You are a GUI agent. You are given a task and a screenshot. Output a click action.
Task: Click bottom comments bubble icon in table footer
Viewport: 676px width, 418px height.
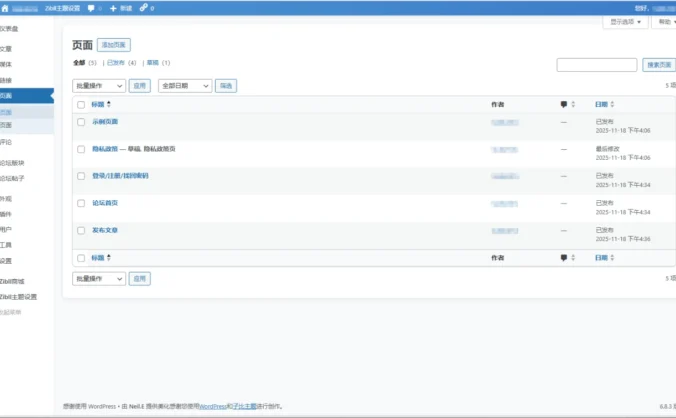[564, 257]
